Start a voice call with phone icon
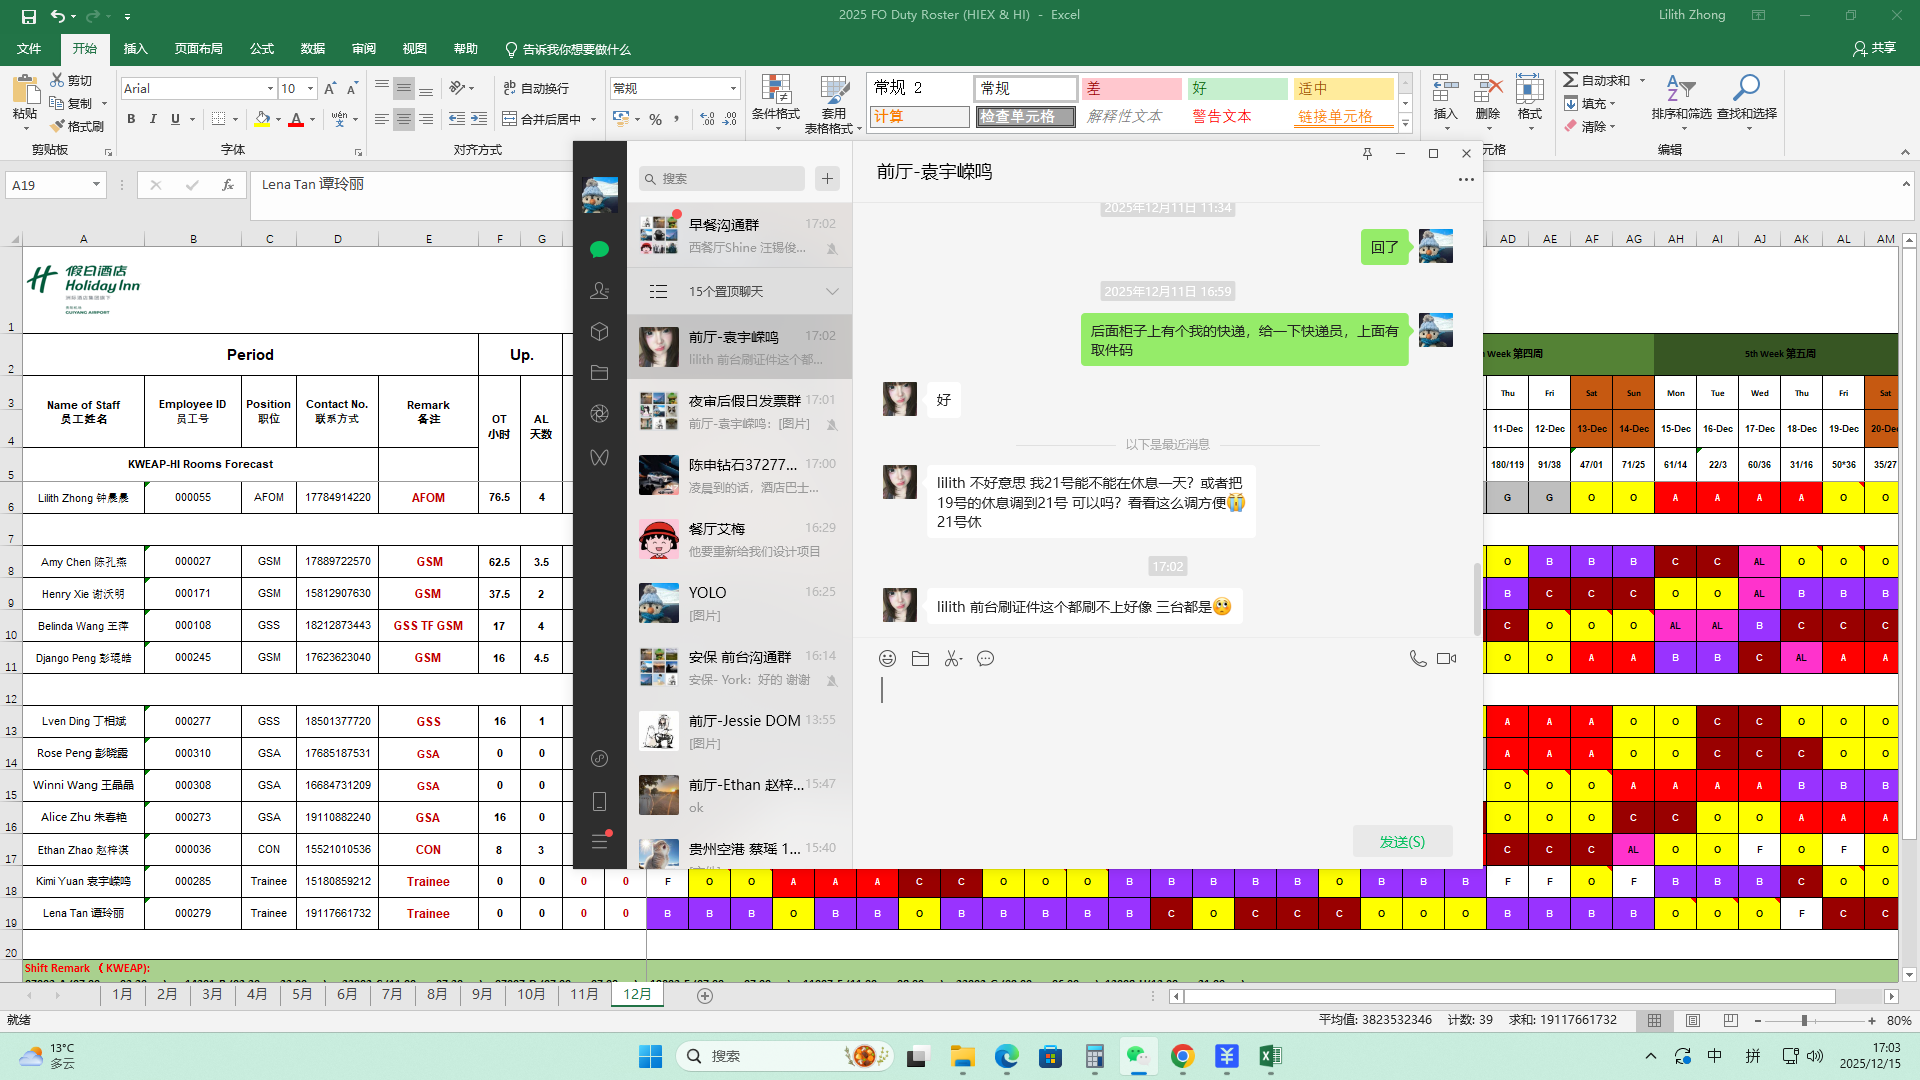The width and height of the screenshot is (1920, 1080). point(1417,658)
